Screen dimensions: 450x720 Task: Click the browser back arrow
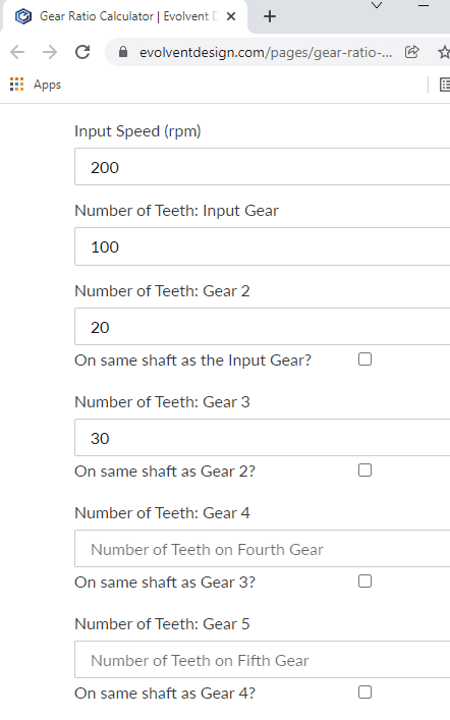click(17, 52)
